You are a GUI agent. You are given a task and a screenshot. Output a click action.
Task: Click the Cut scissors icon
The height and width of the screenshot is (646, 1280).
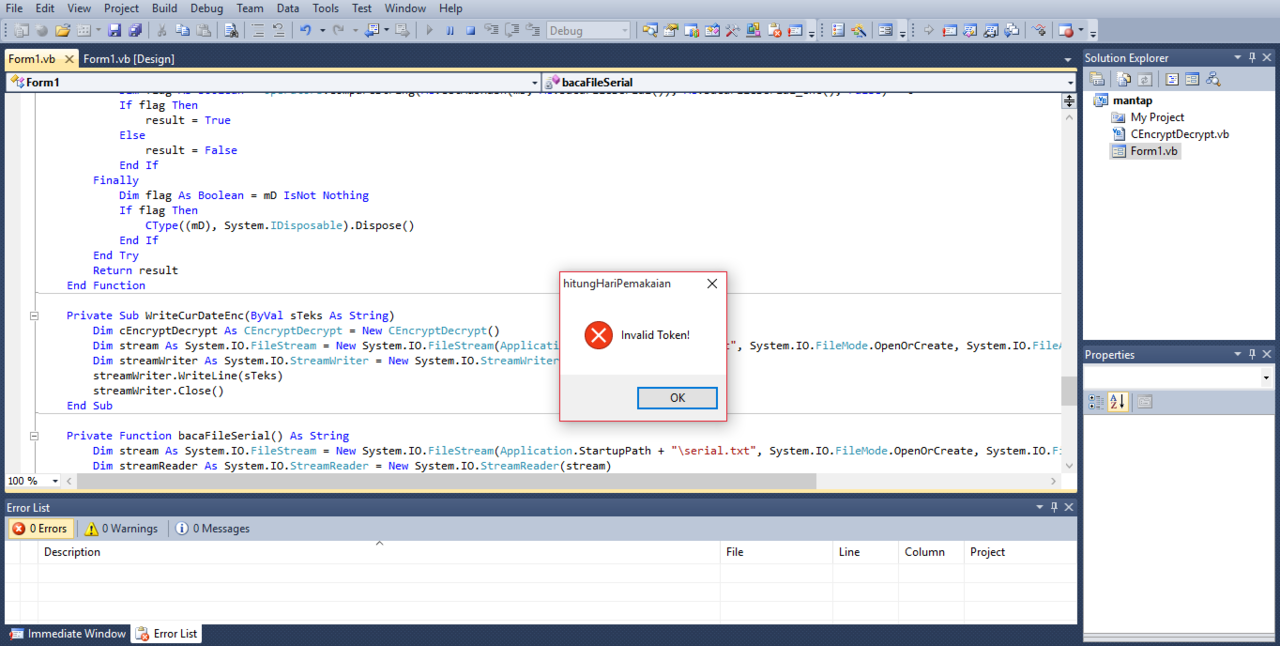[x=162, y=31]
